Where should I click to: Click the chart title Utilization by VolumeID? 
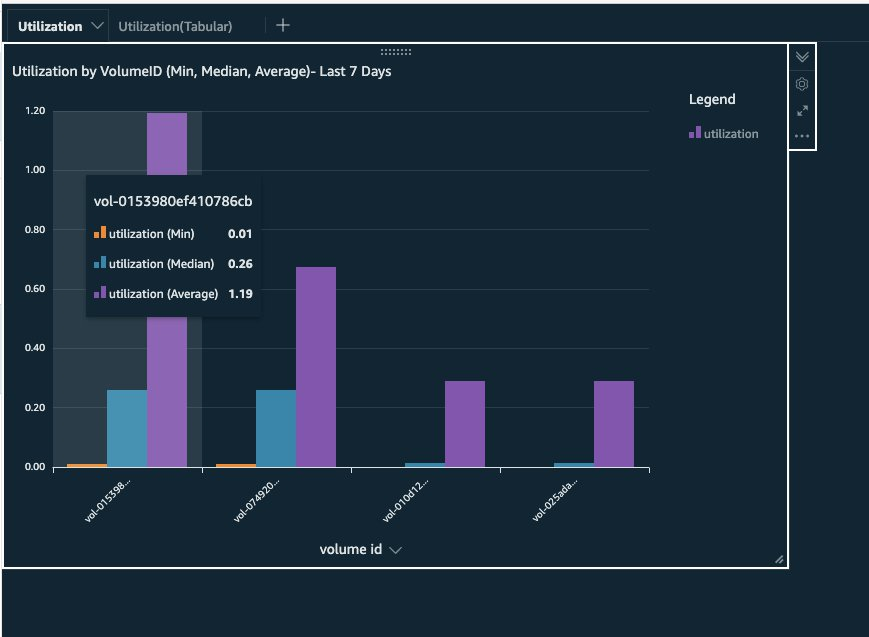pos(200,71)
